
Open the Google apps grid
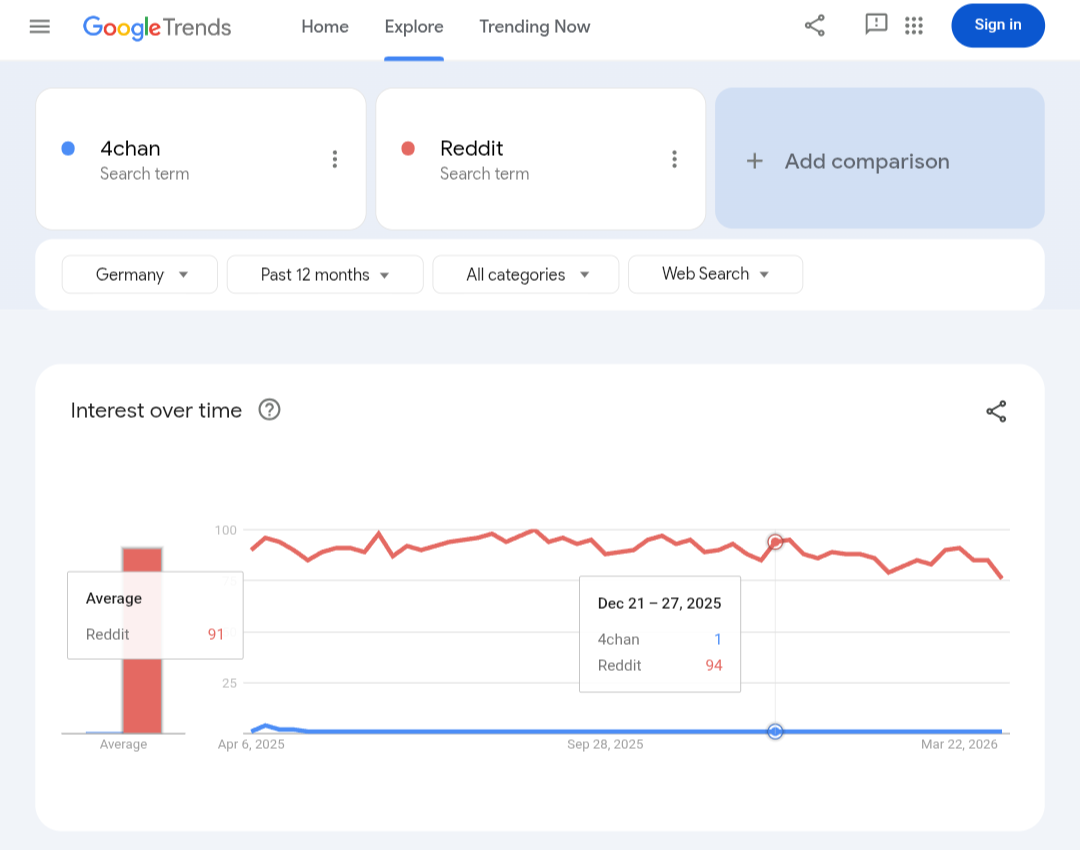coord(914,25)
